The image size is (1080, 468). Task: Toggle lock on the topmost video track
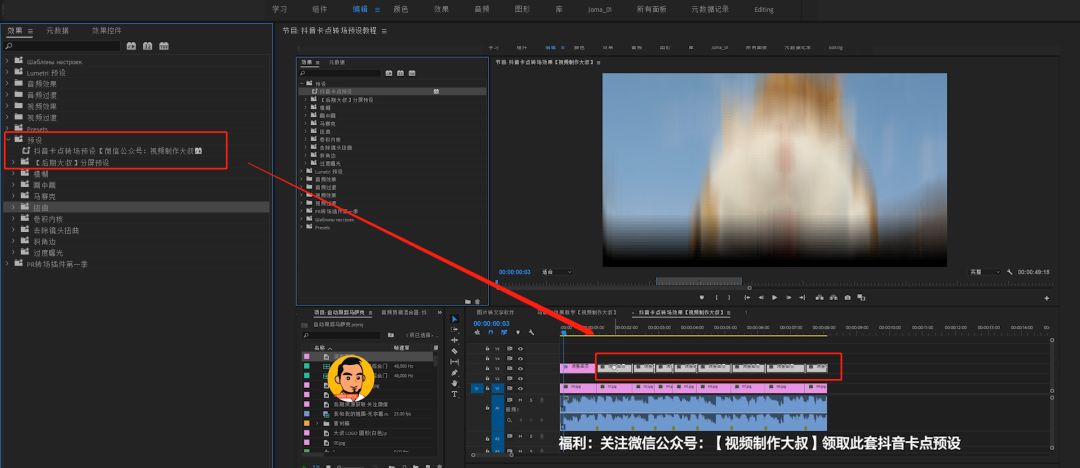(487, 349)
